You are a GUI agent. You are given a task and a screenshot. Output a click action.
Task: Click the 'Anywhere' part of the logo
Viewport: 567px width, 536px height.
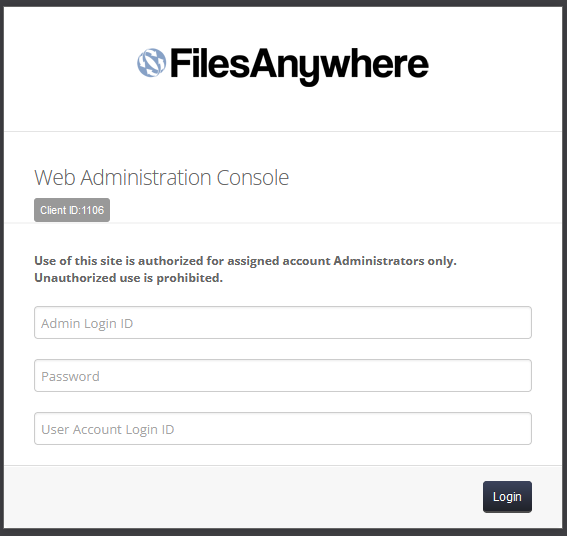click(x=340, y=66)
